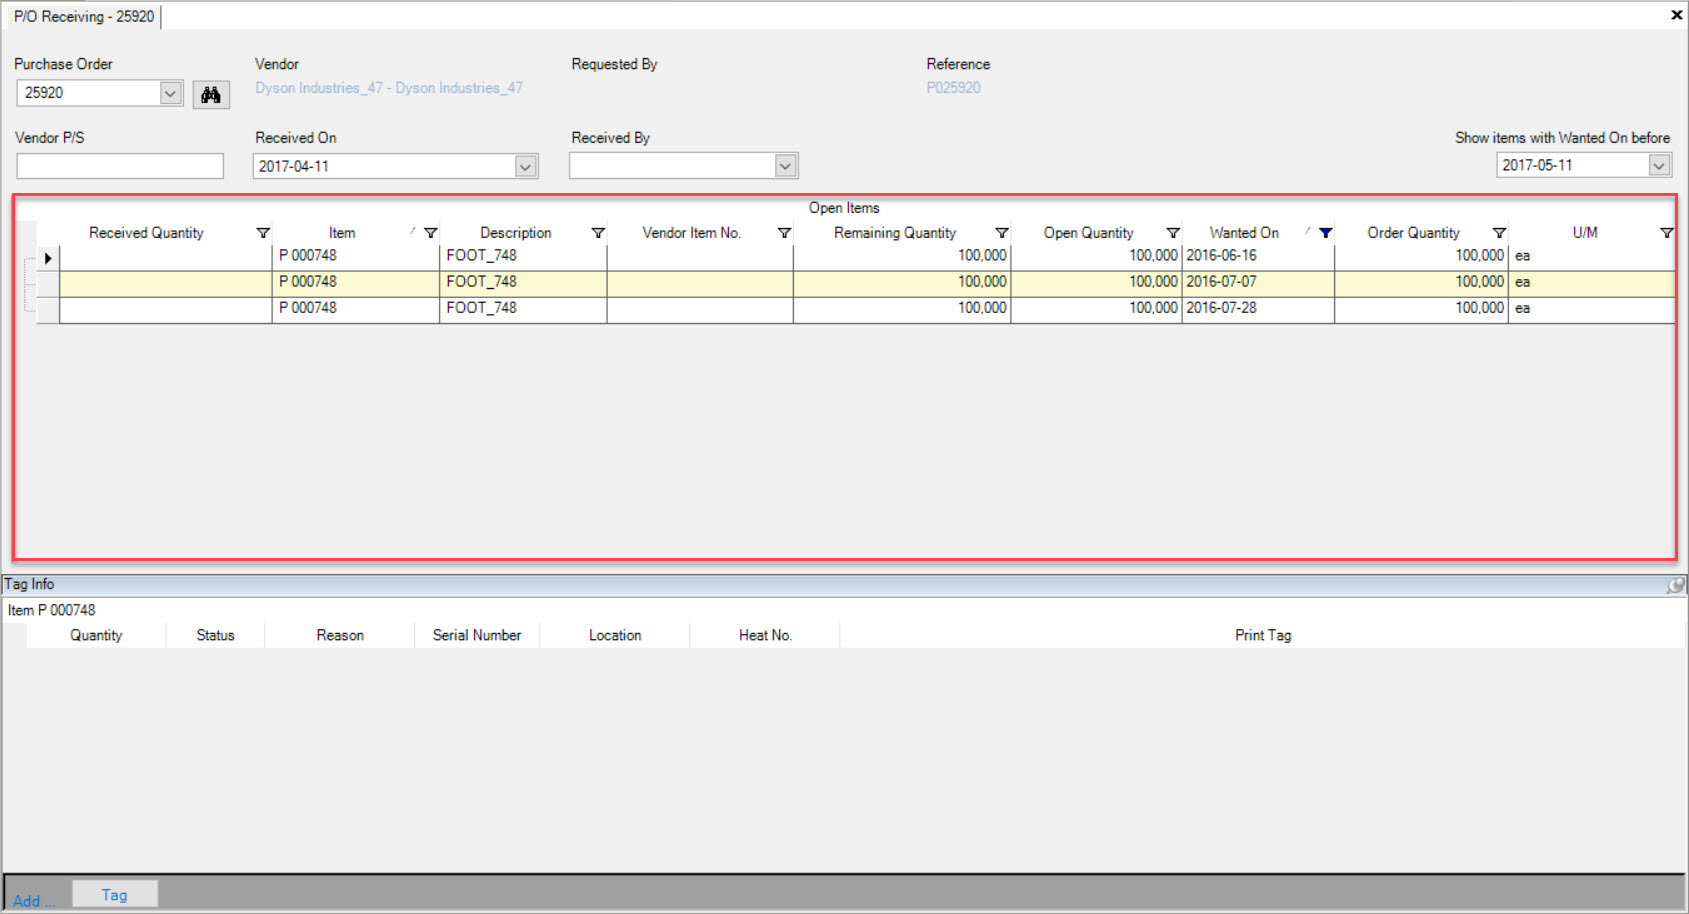Click Item P 000748 in 2016-07-28 row
1689x914 pixels.
point(355,309)
